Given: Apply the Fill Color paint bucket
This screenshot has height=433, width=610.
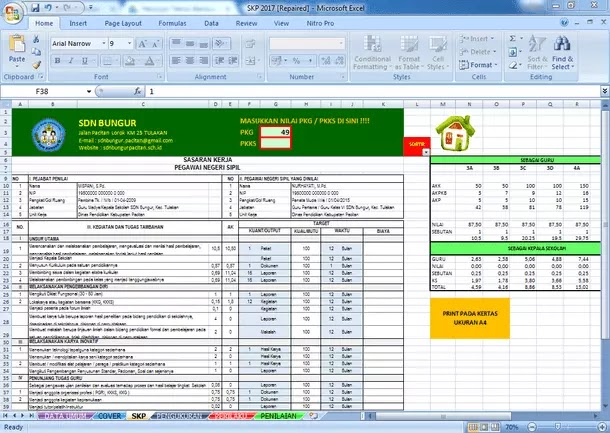Looking at the screenshot, I should 130,61.
